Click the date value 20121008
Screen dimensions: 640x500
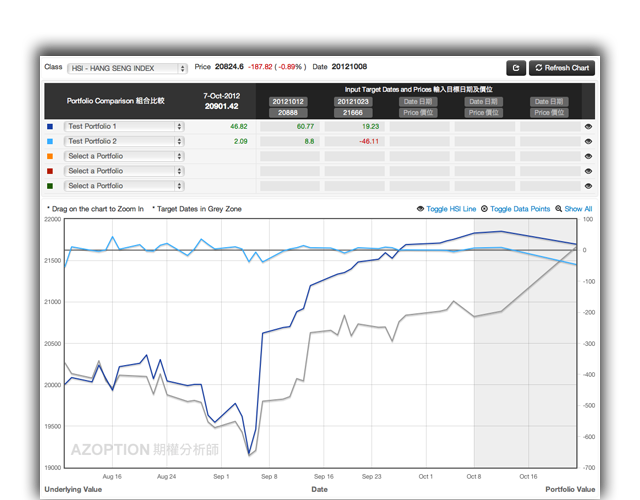click(x=349, y=67)
